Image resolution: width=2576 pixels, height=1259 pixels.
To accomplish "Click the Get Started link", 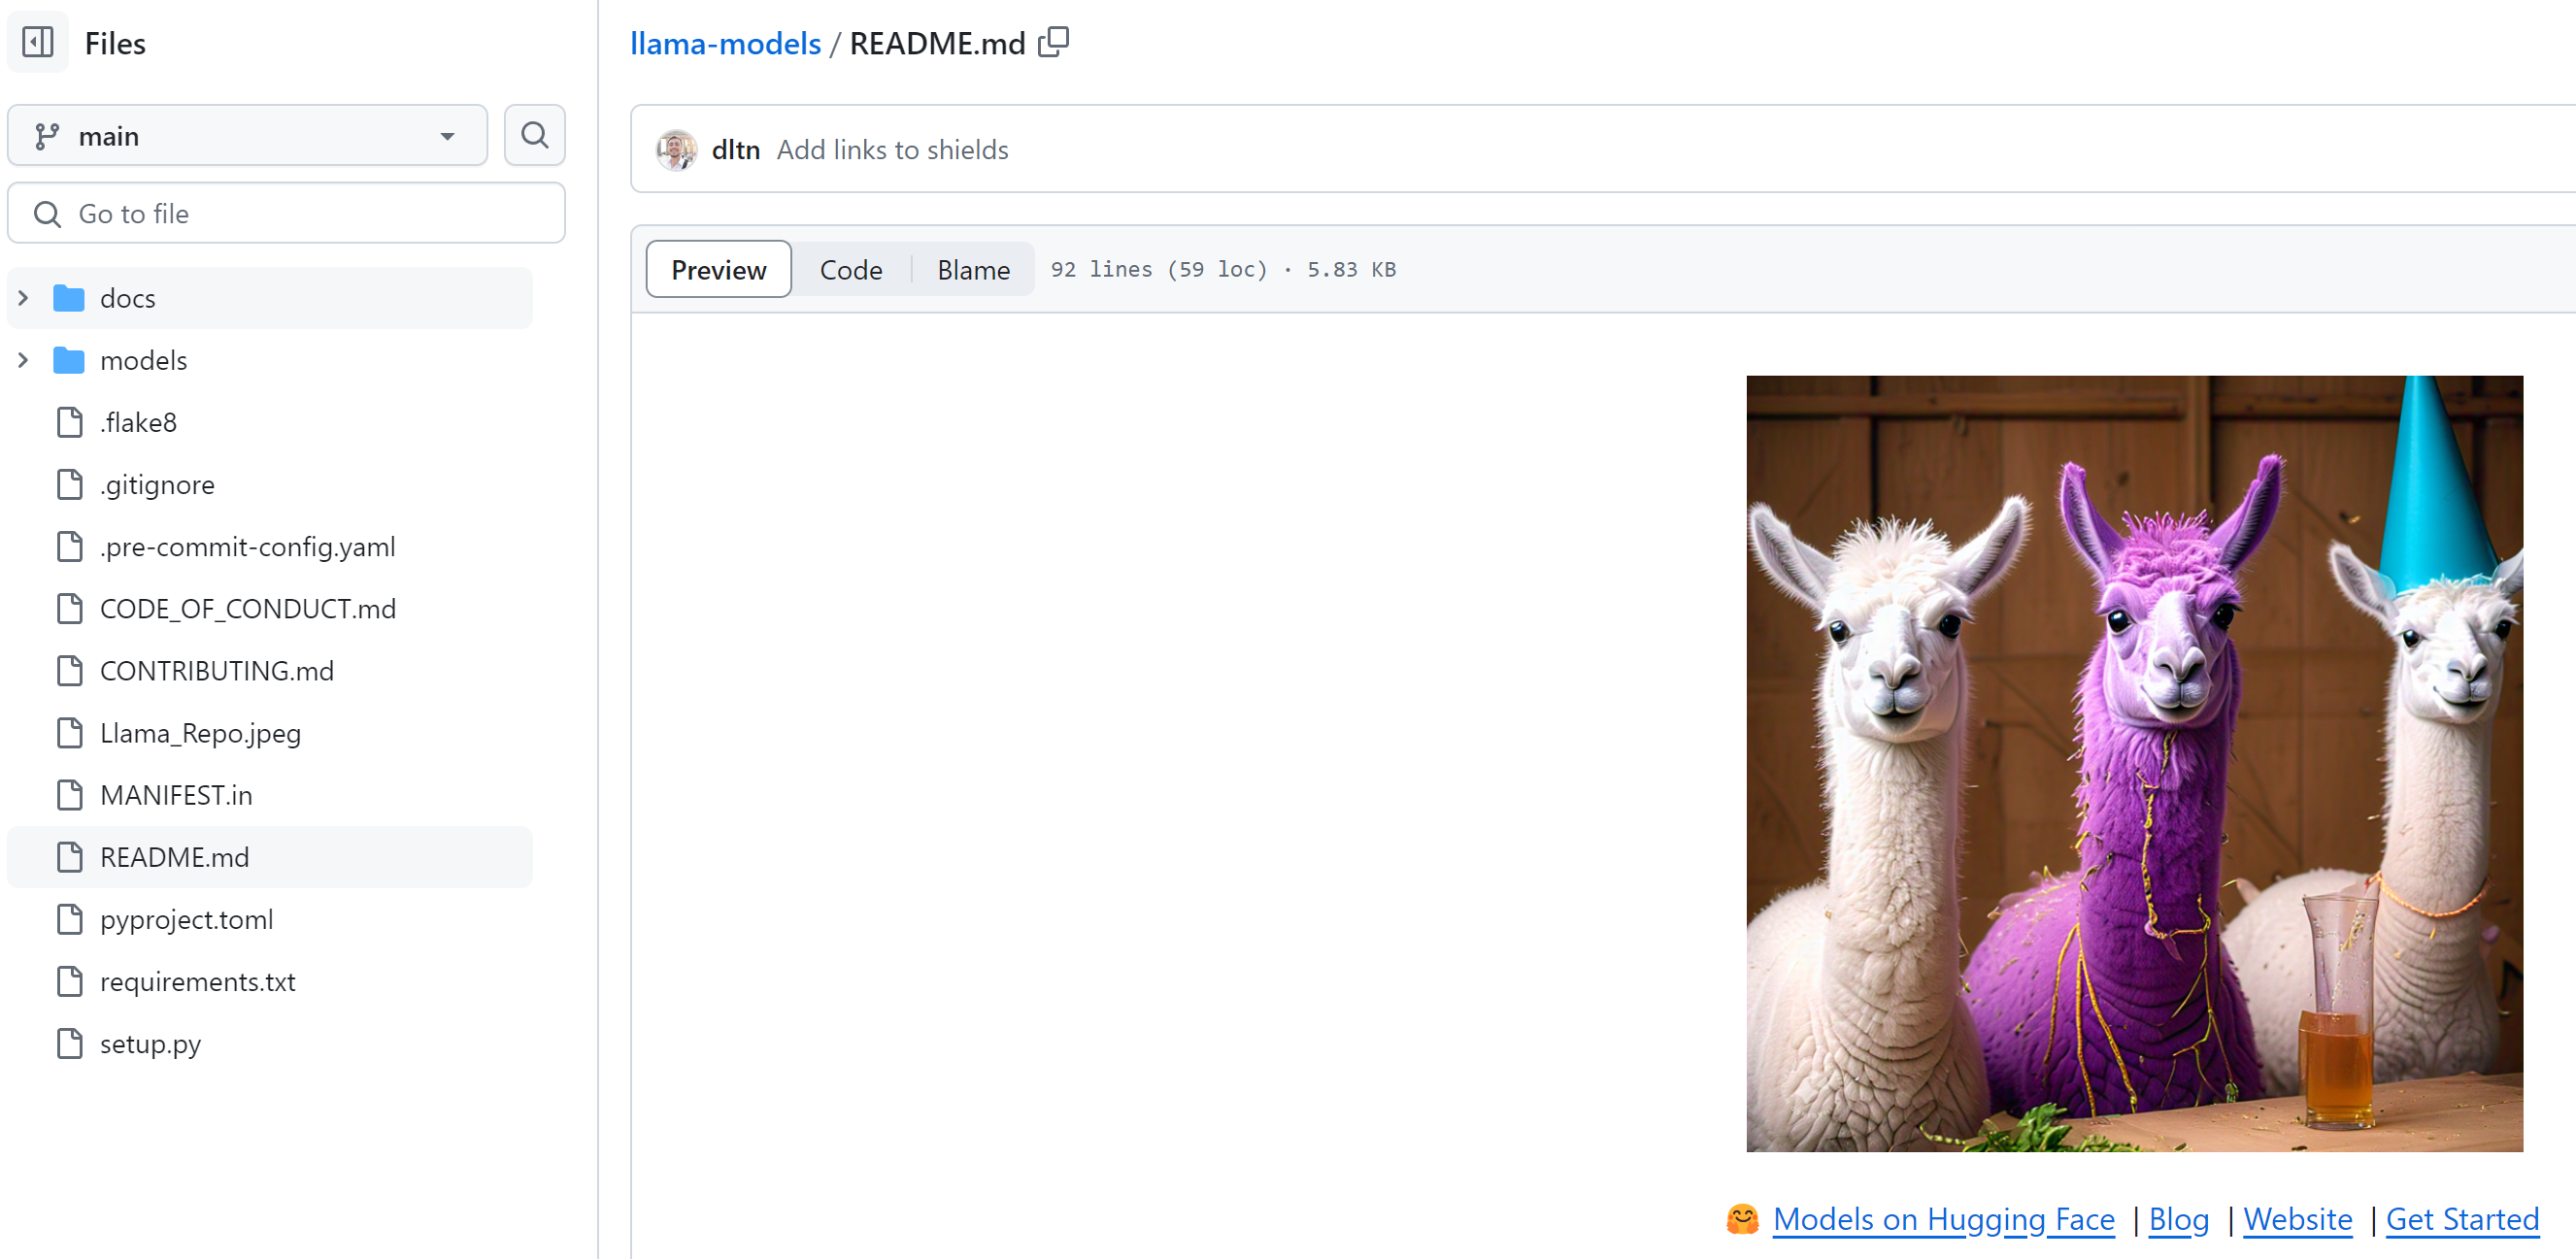I will (x=2462, y=1219).
